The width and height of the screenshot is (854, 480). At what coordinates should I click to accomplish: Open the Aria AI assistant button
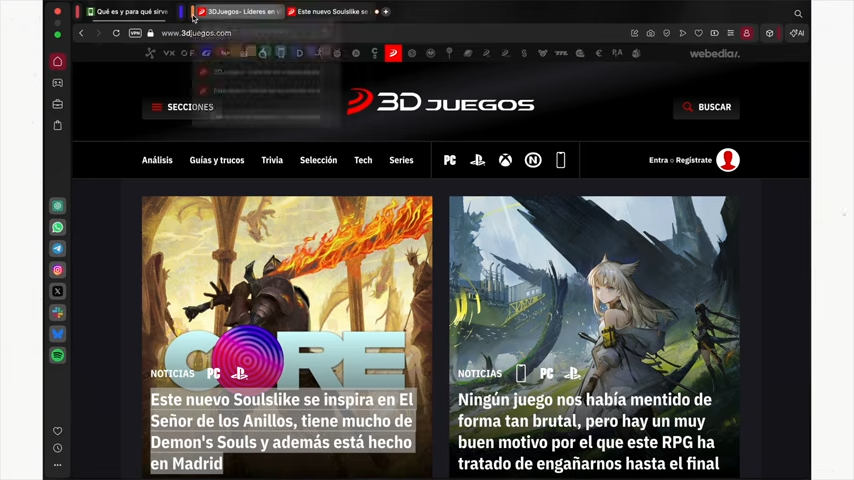coord(797,33)
